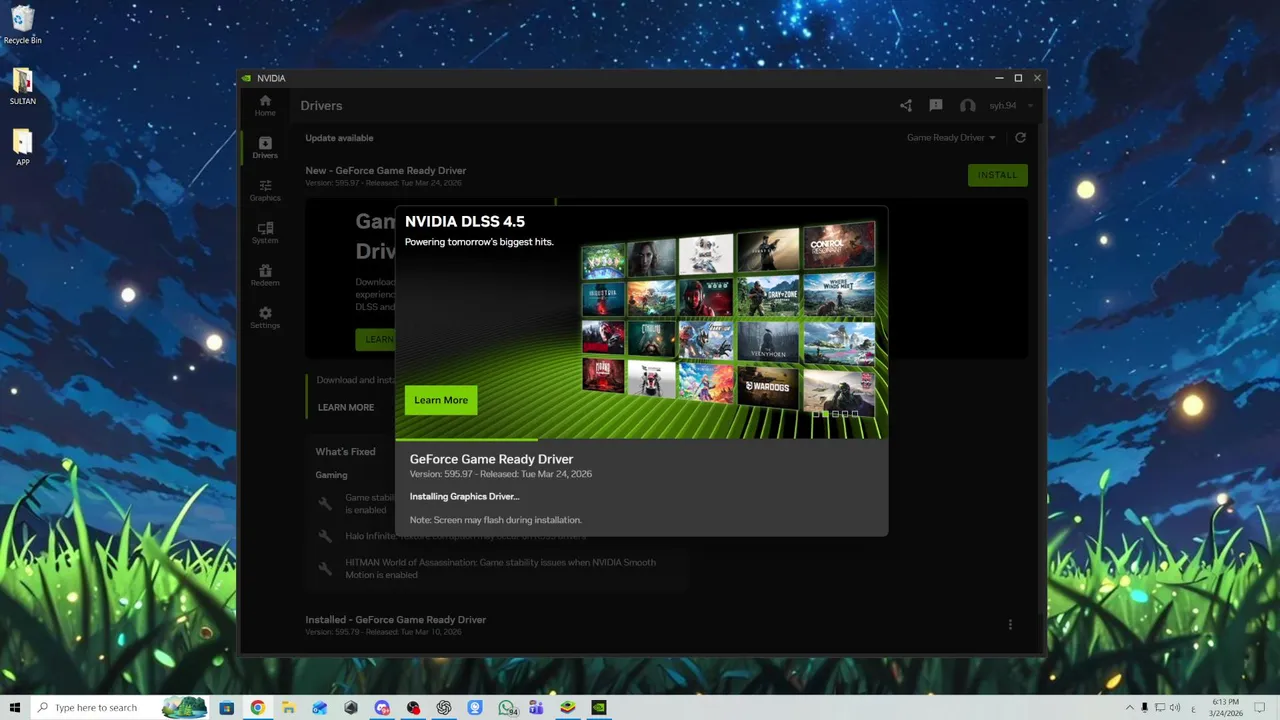Open BlueStacks from taskbar
The image size is (1280, 720).
coord(567,707)
